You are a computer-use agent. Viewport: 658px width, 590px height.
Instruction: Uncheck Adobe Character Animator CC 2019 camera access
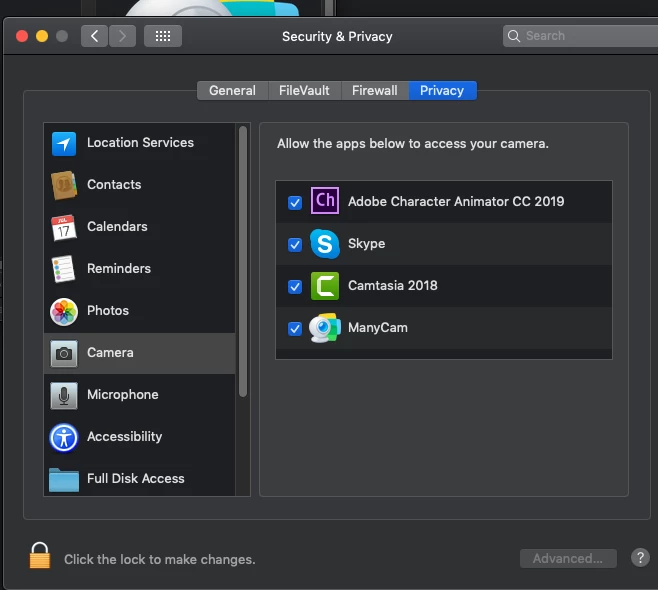coord(295,203)
